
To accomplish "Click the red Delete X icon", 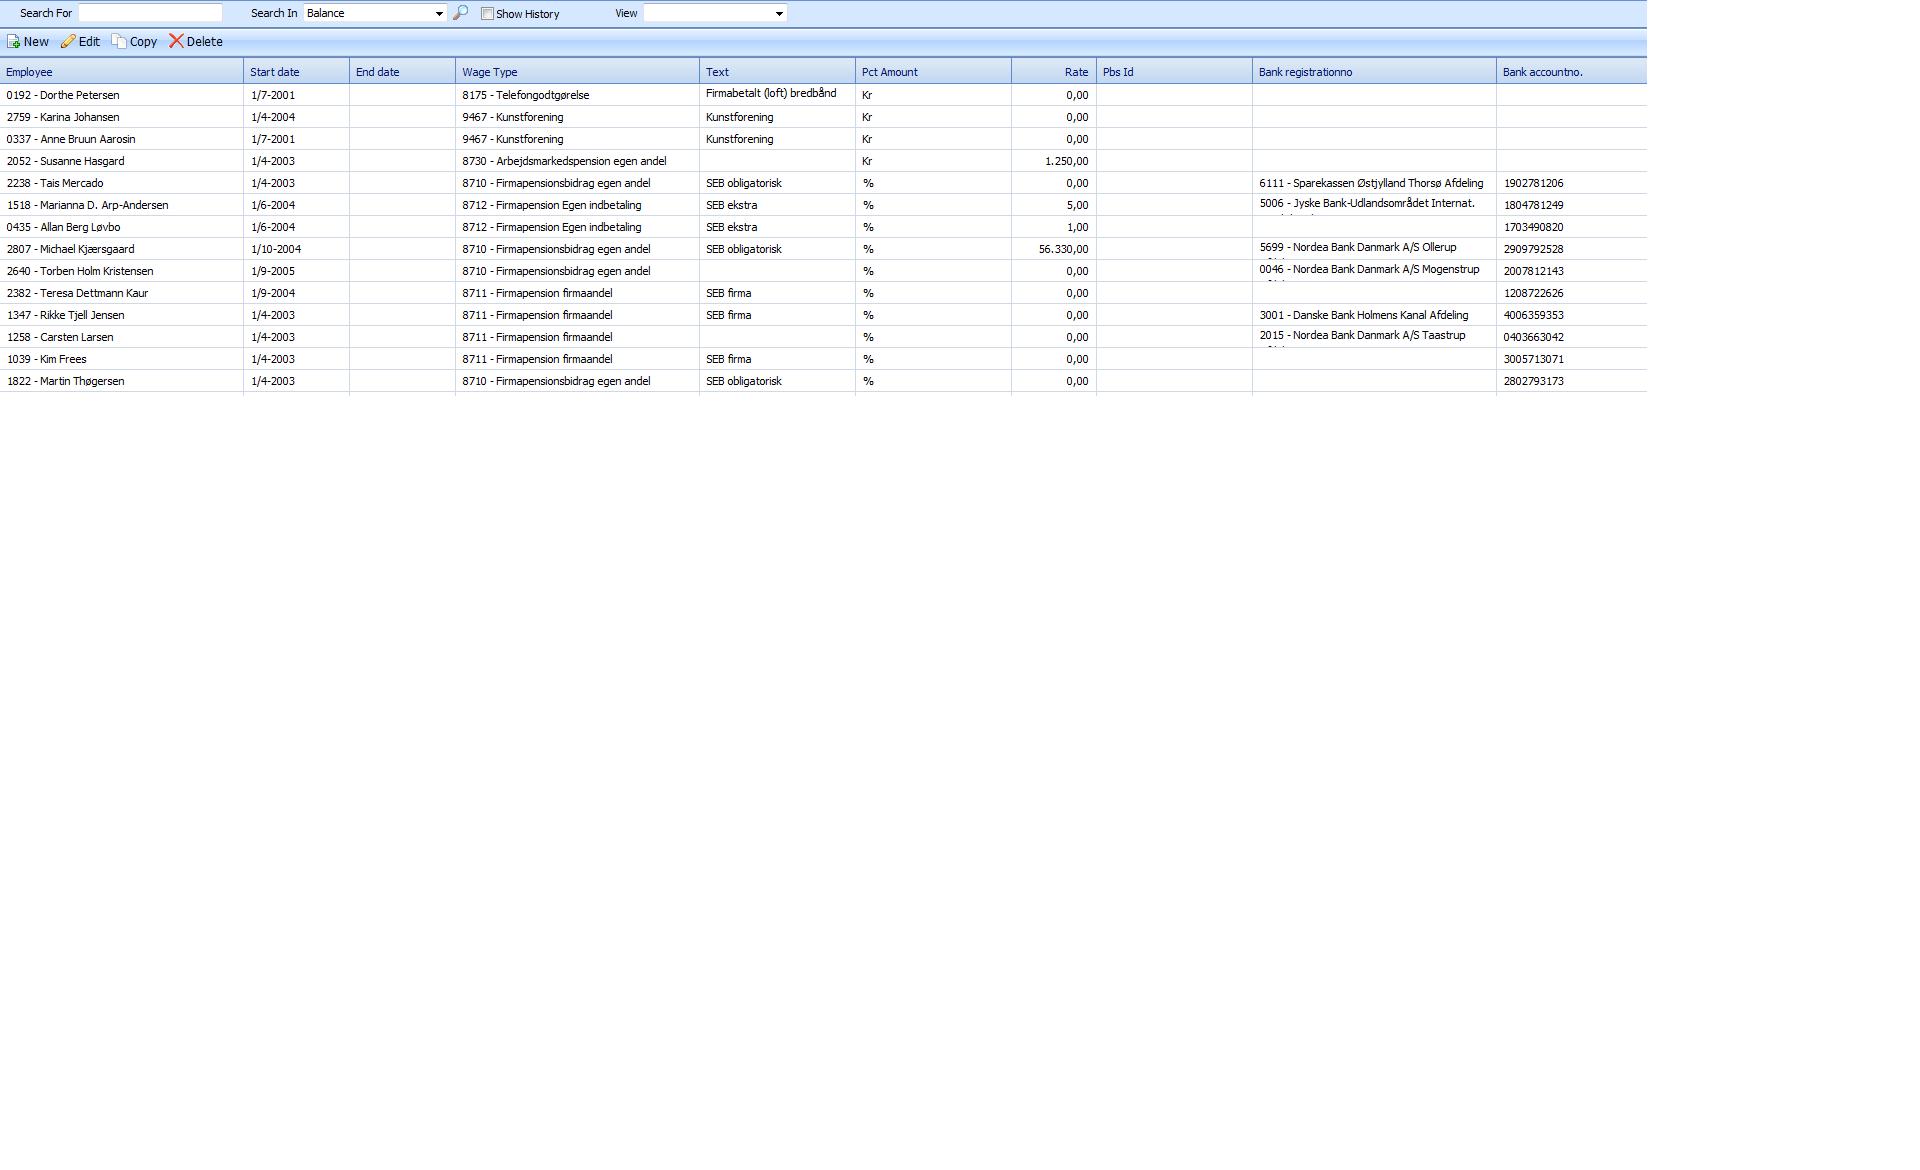I will pyautogui.click(x=176, y=41).
